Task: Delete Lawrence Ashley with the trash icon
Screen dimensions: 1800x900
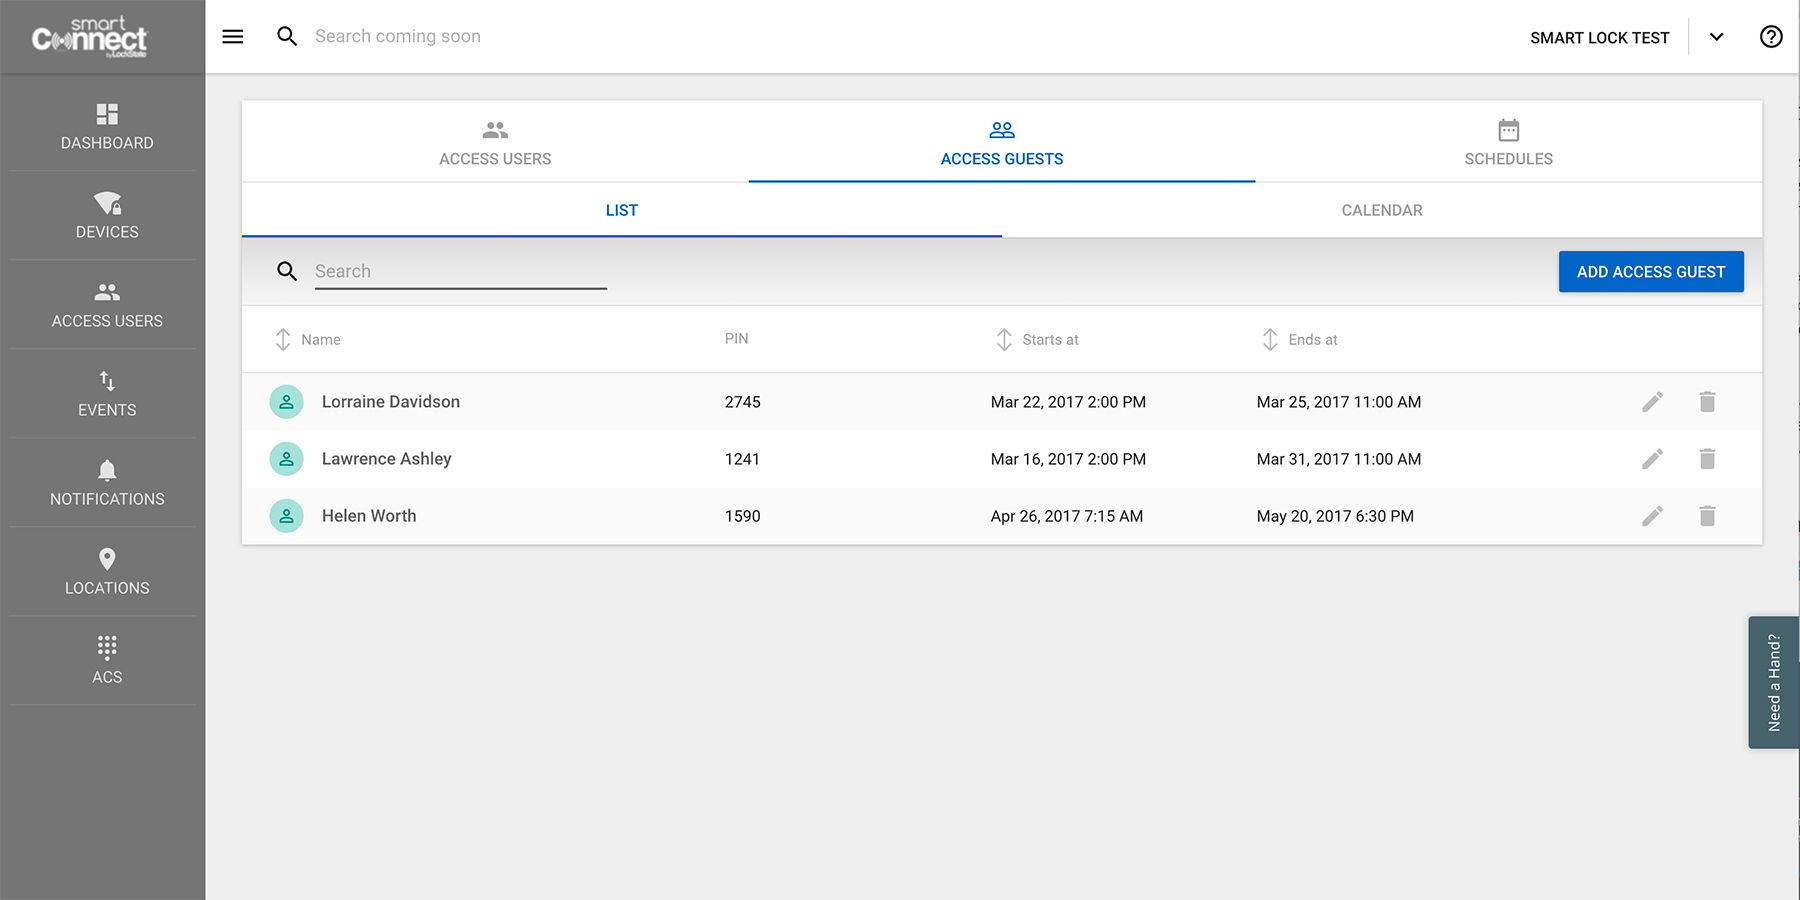Action: pos(1707,459)
